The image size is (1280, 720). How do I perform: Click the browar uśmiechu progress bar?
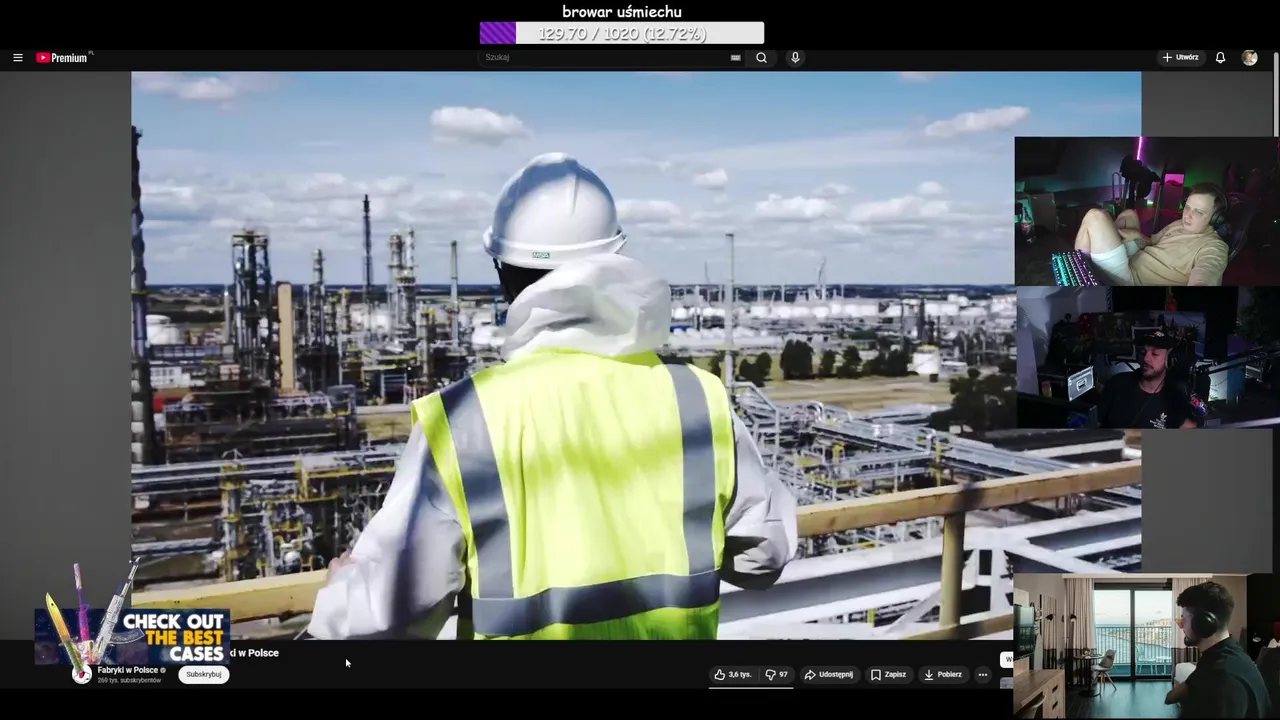(621, 33)
